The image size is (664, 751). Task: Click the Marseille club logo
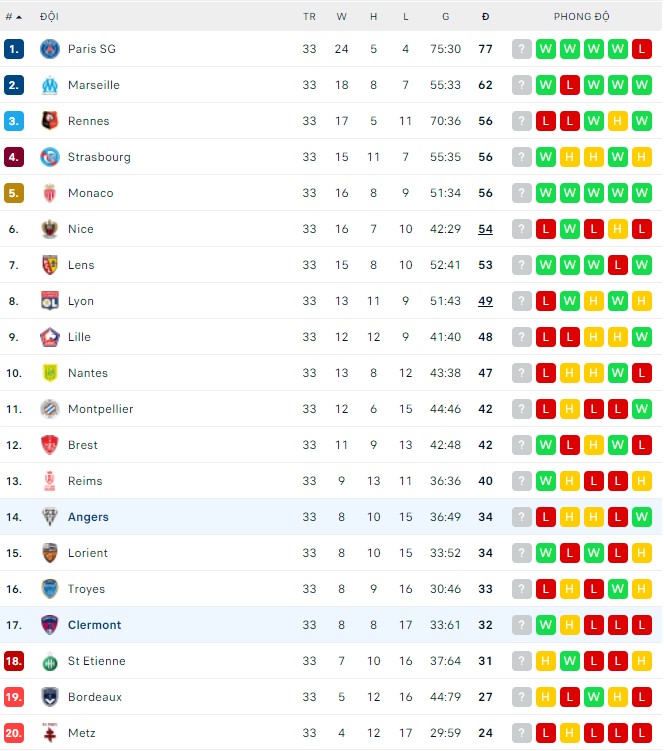[x=50, y=85]
